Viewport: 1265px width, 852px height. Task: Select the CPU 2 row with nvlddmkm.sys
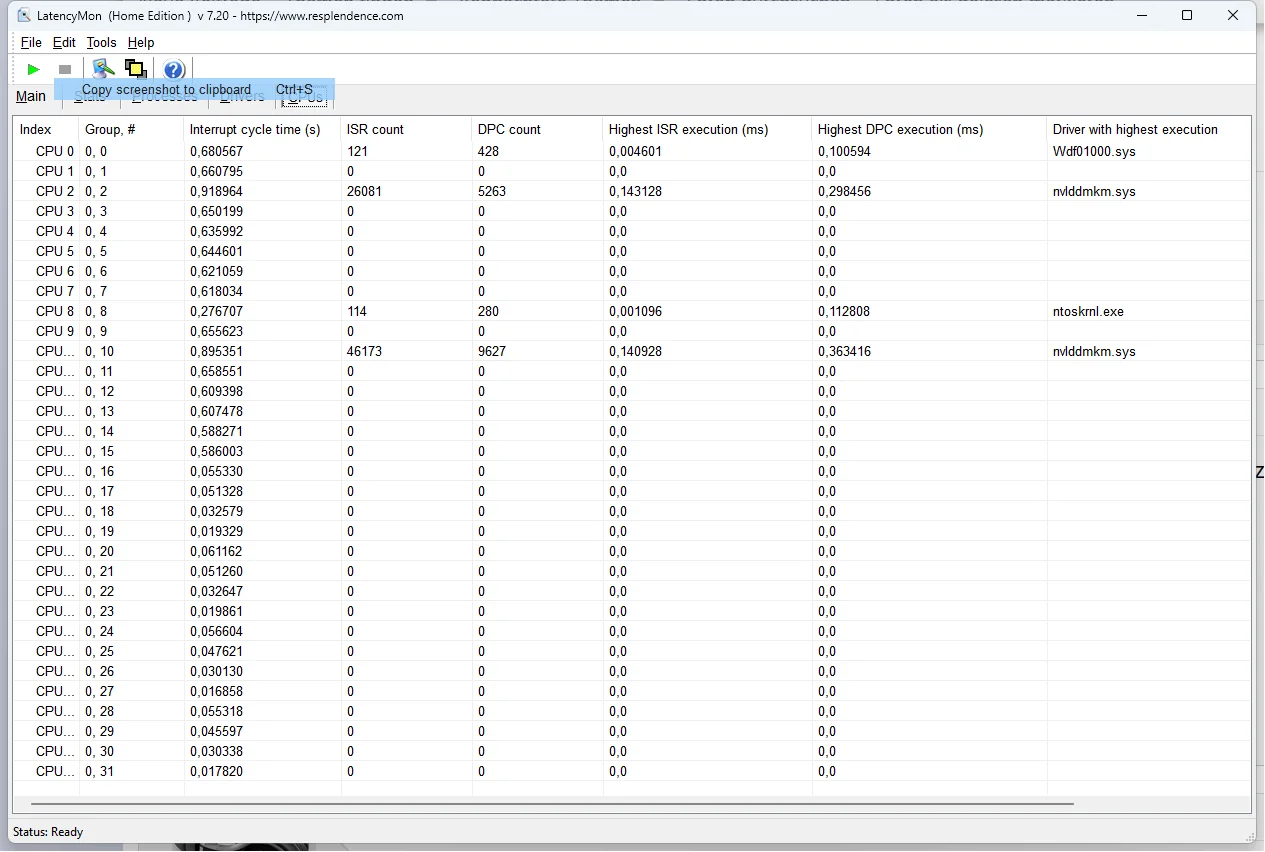pyautogui.click(x=632, y=191)
